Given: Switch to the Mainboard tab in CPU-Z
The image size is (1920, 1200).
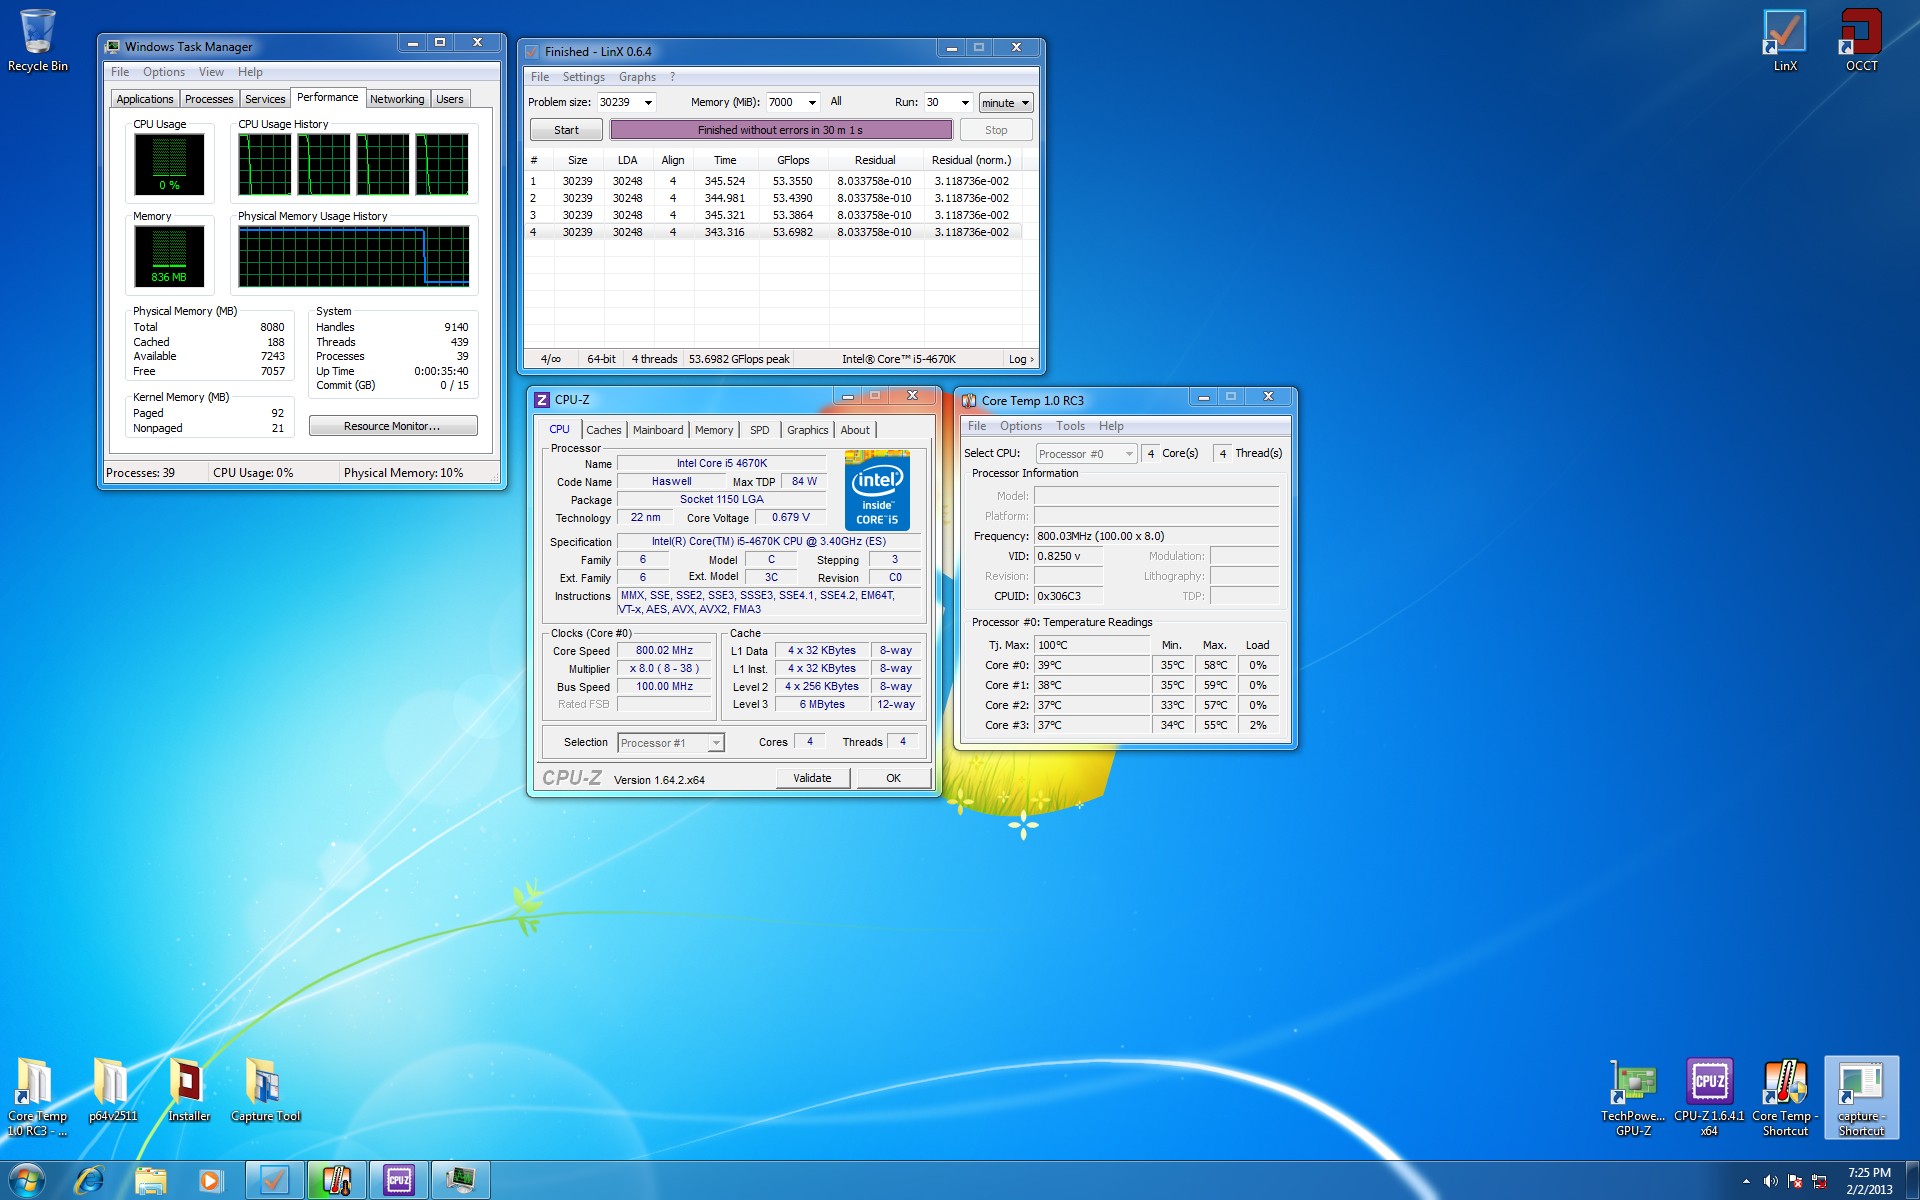Looking at the screenshot, I should click(658, 430).
